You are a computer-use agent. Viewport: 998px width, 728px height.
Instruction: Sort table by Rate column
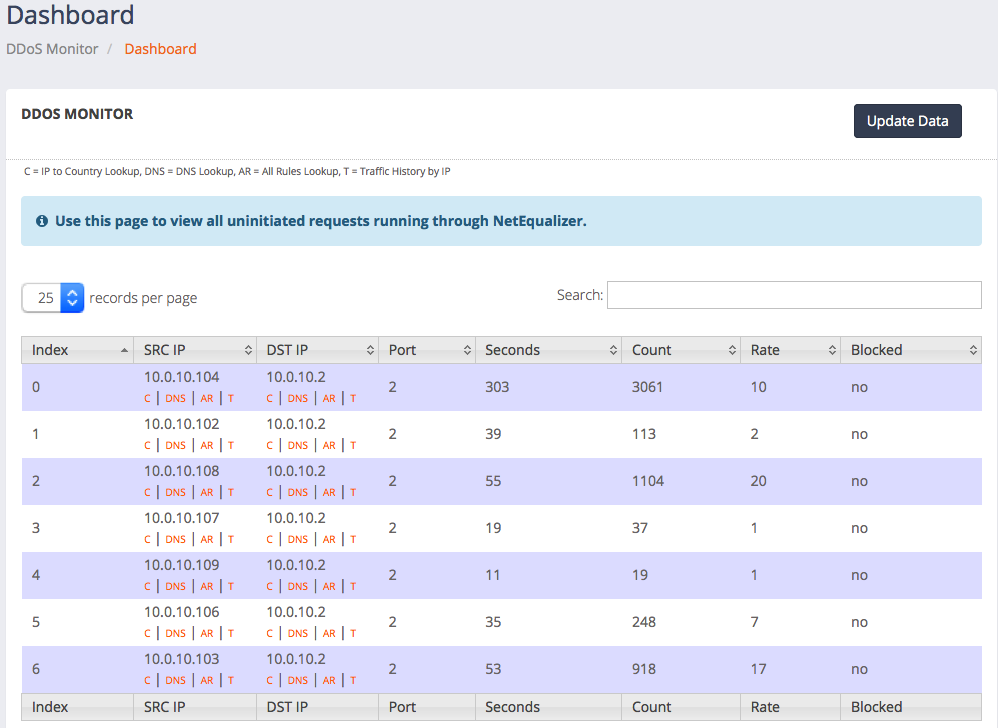tap(790, 350)
